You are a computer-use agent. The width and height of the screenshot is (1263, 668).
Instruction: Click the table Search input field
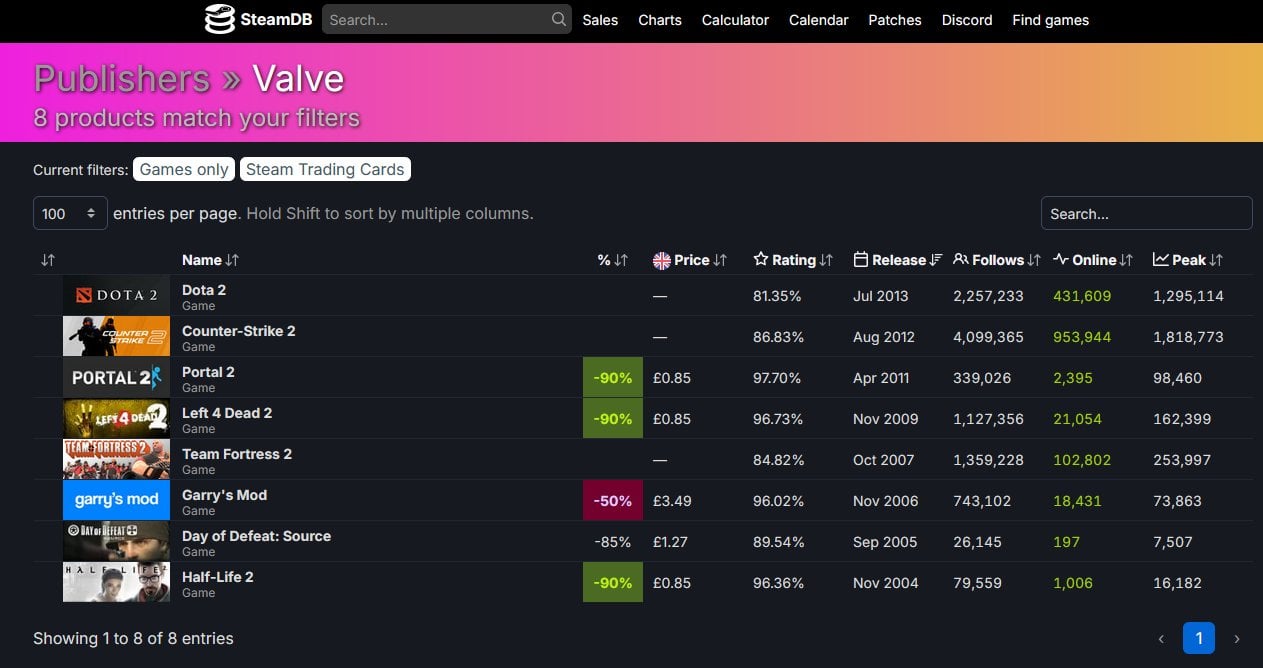(1146, 213)
